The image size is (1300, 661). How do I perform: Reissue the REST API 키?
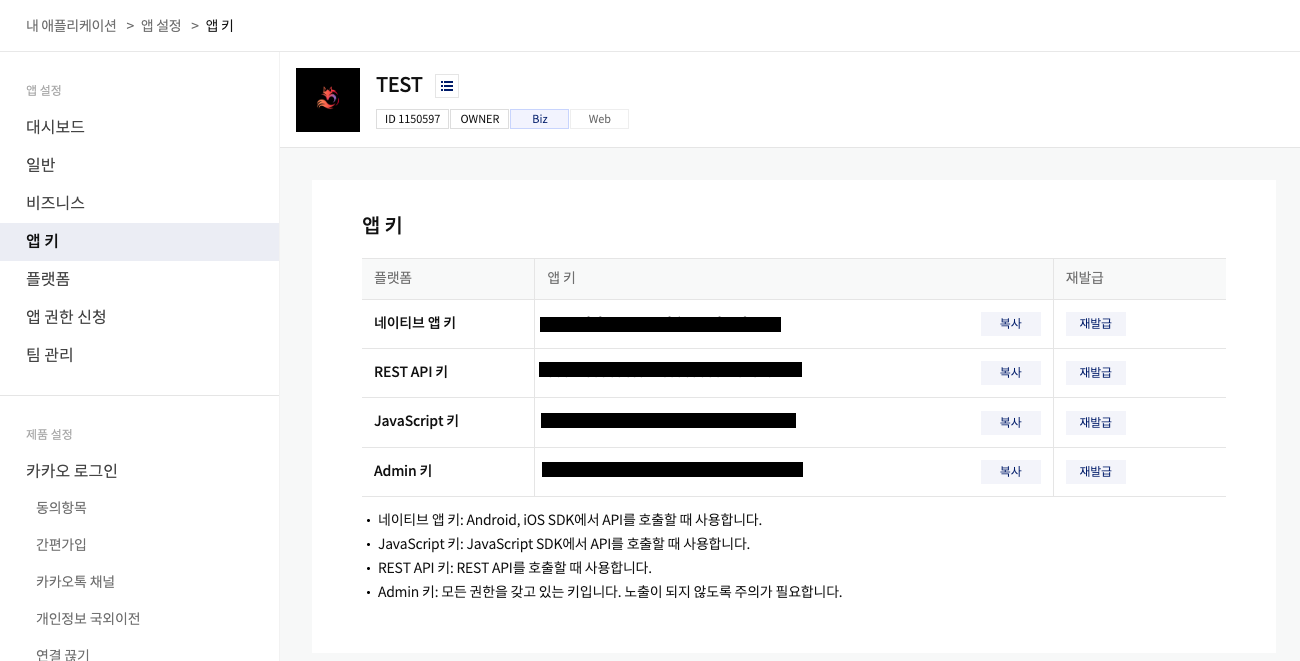tap(1096, 373)
